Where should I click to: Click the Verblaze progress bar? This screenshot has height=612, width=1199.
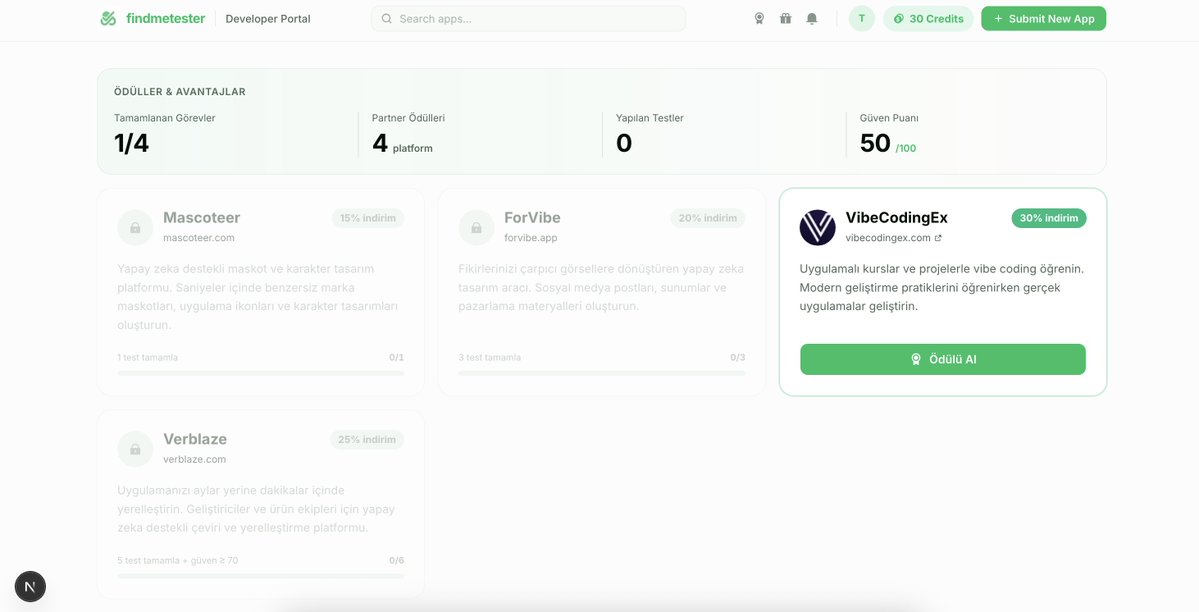pos(261,576)
